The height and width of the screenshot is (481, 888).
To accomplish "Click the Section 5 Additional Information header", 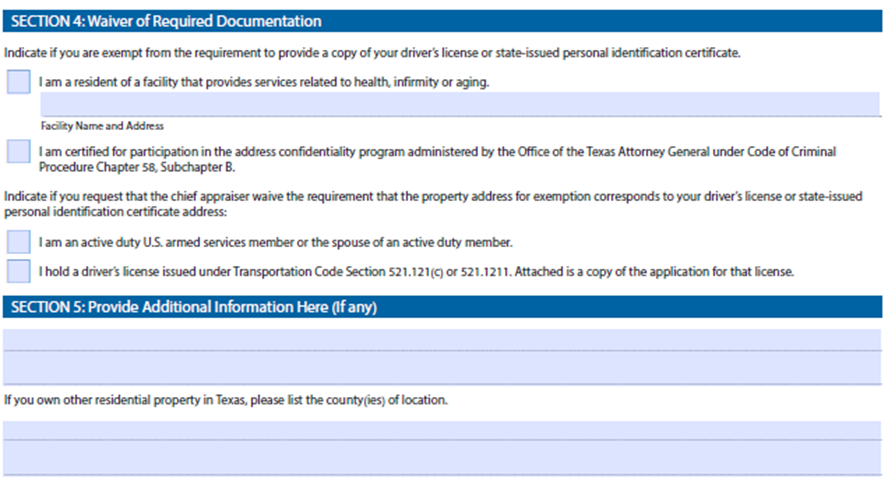I will pos(442,307).
